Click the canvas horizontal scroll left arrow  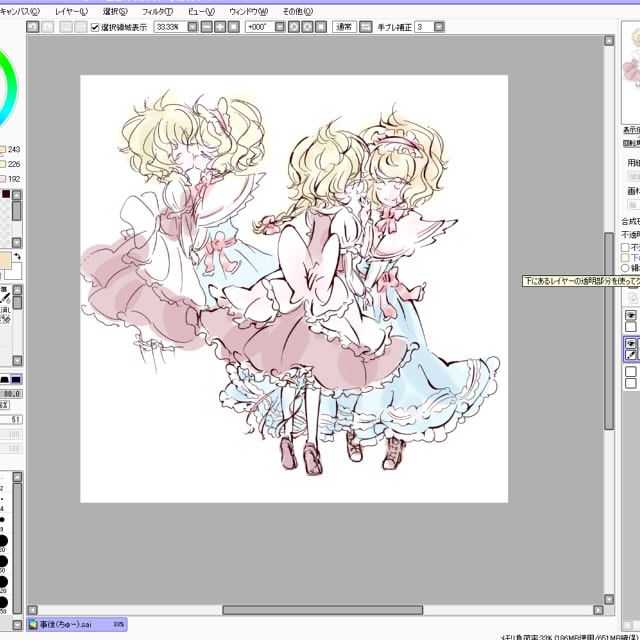click(32, 610)
